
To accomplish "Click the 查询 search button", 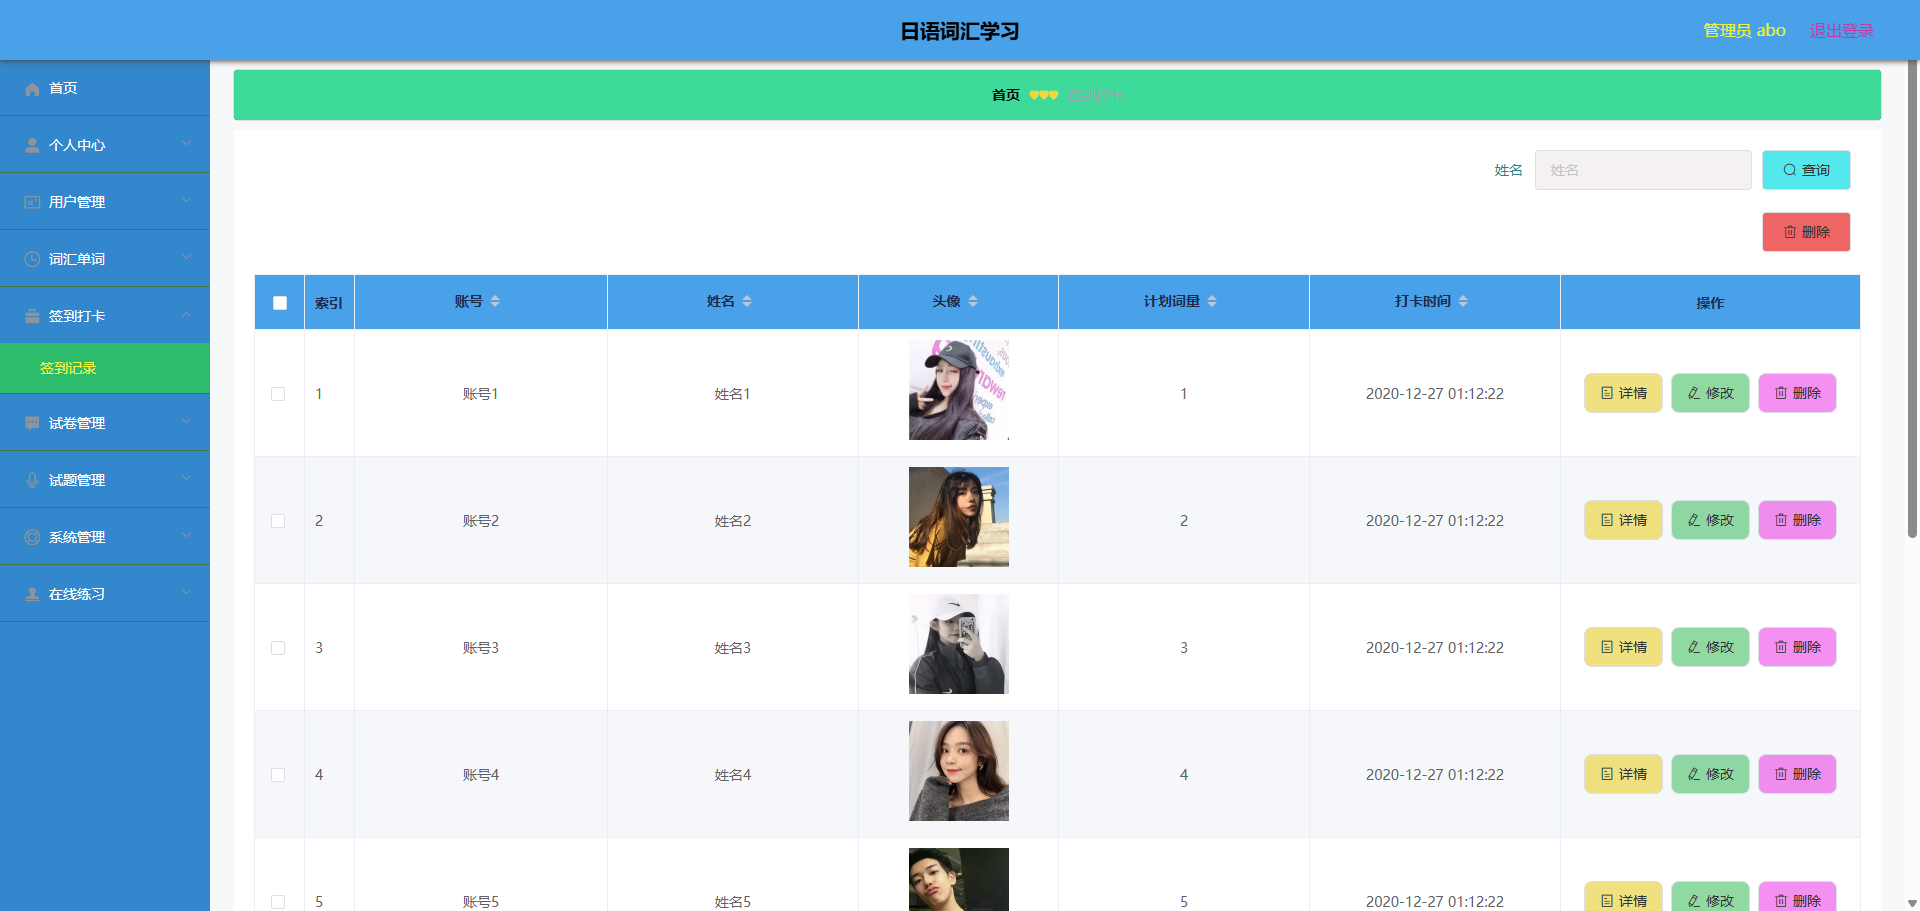I will tap(1806, 170).
